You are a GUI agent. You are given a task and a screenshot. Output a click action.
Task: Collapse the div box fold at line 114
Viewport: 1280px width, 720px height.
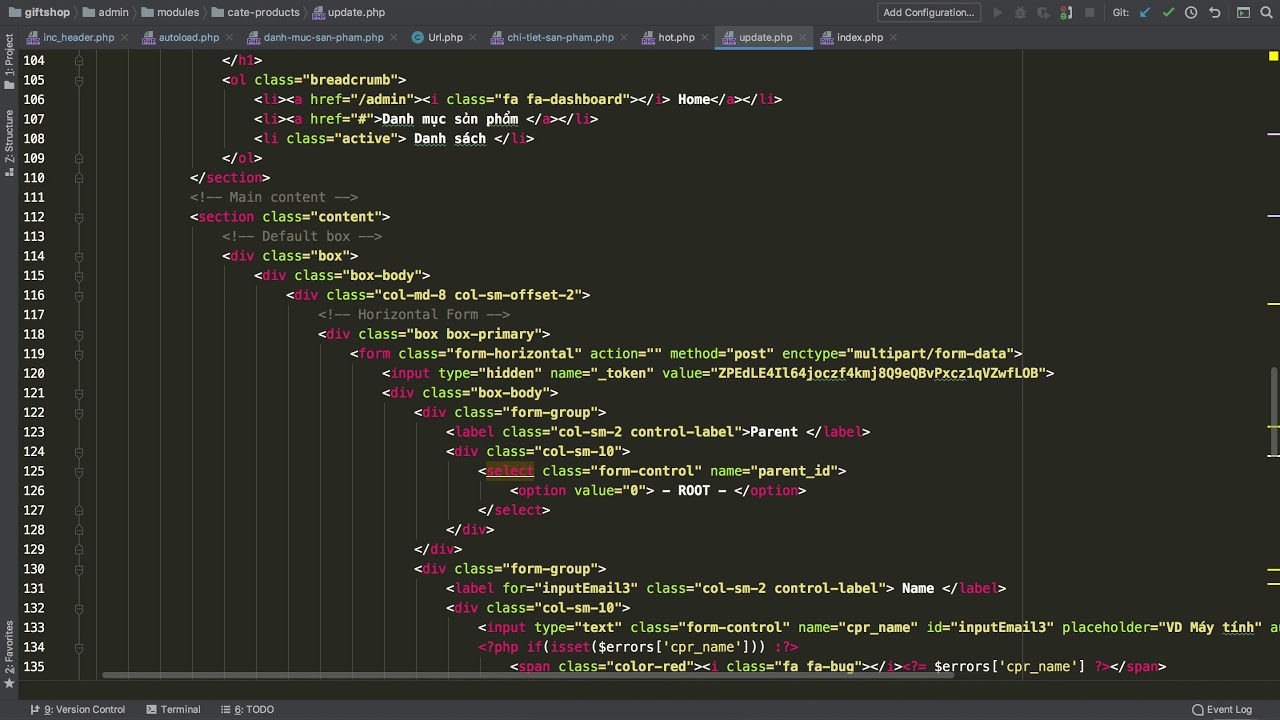pyautogui.click(x=78, y=256)
